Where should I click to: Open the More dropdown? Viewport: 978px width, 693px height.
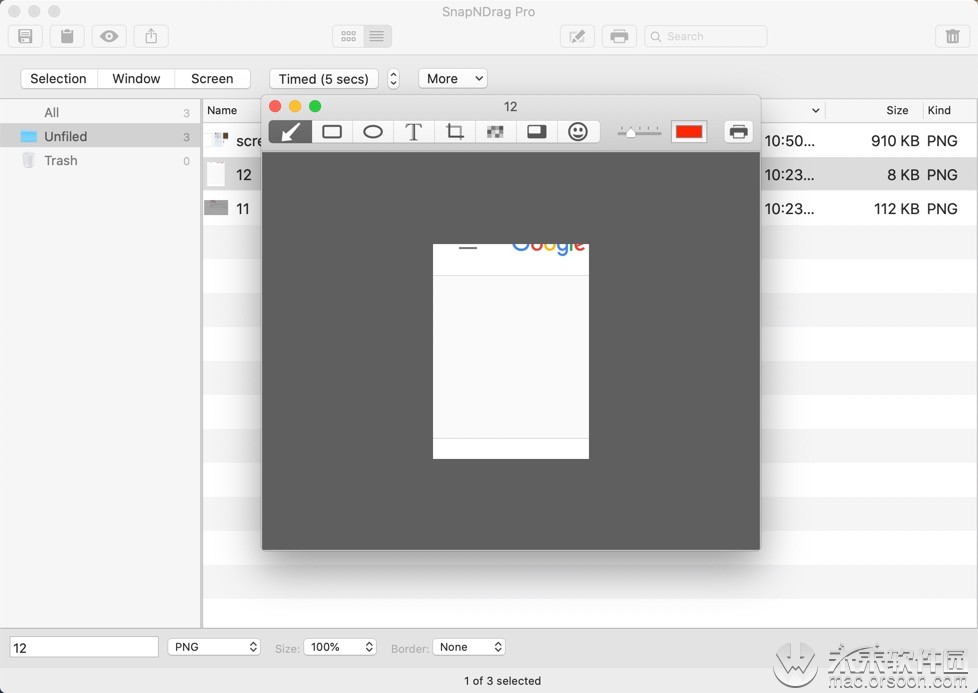pyautogui.click(x=452, y=78)
